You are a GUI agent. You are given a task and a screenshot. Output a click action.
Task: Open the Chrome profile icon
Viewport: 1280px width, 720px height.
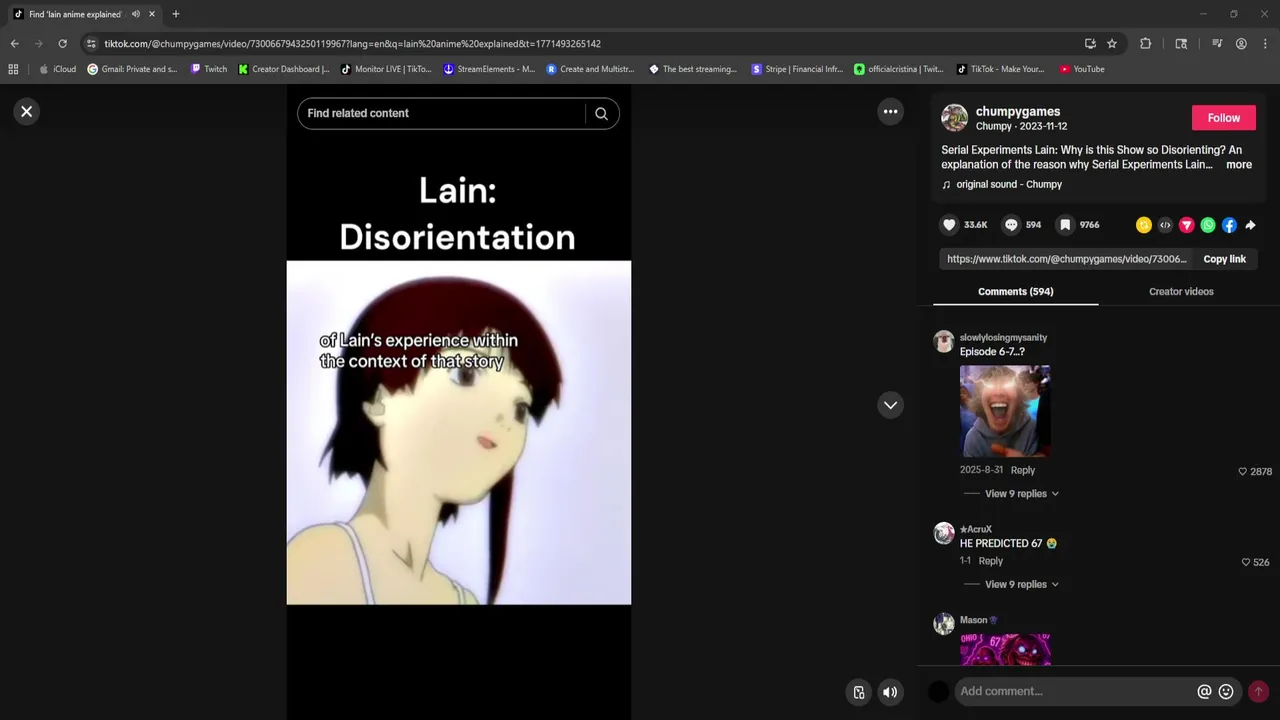tap(1241, 44)
